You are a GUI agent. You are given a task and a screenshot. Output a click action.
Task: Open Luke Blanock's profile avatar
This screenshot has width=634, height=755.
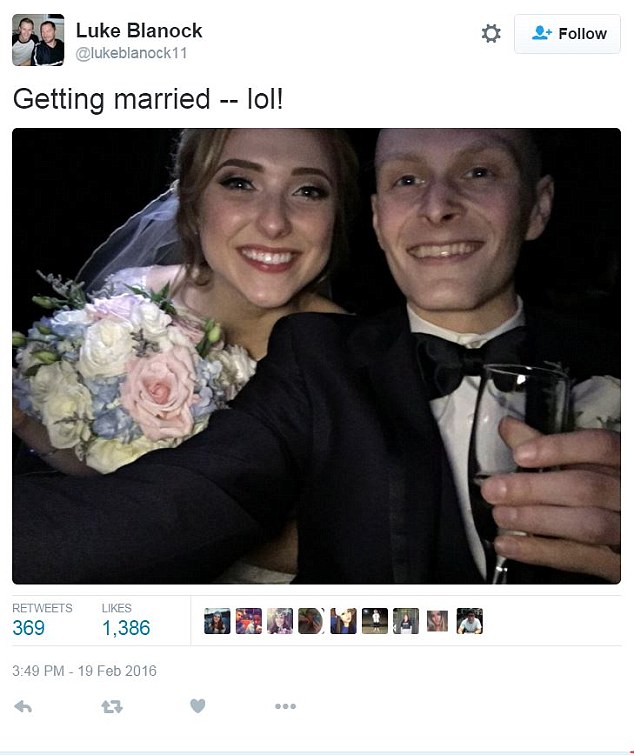click(x=38, y=40)
